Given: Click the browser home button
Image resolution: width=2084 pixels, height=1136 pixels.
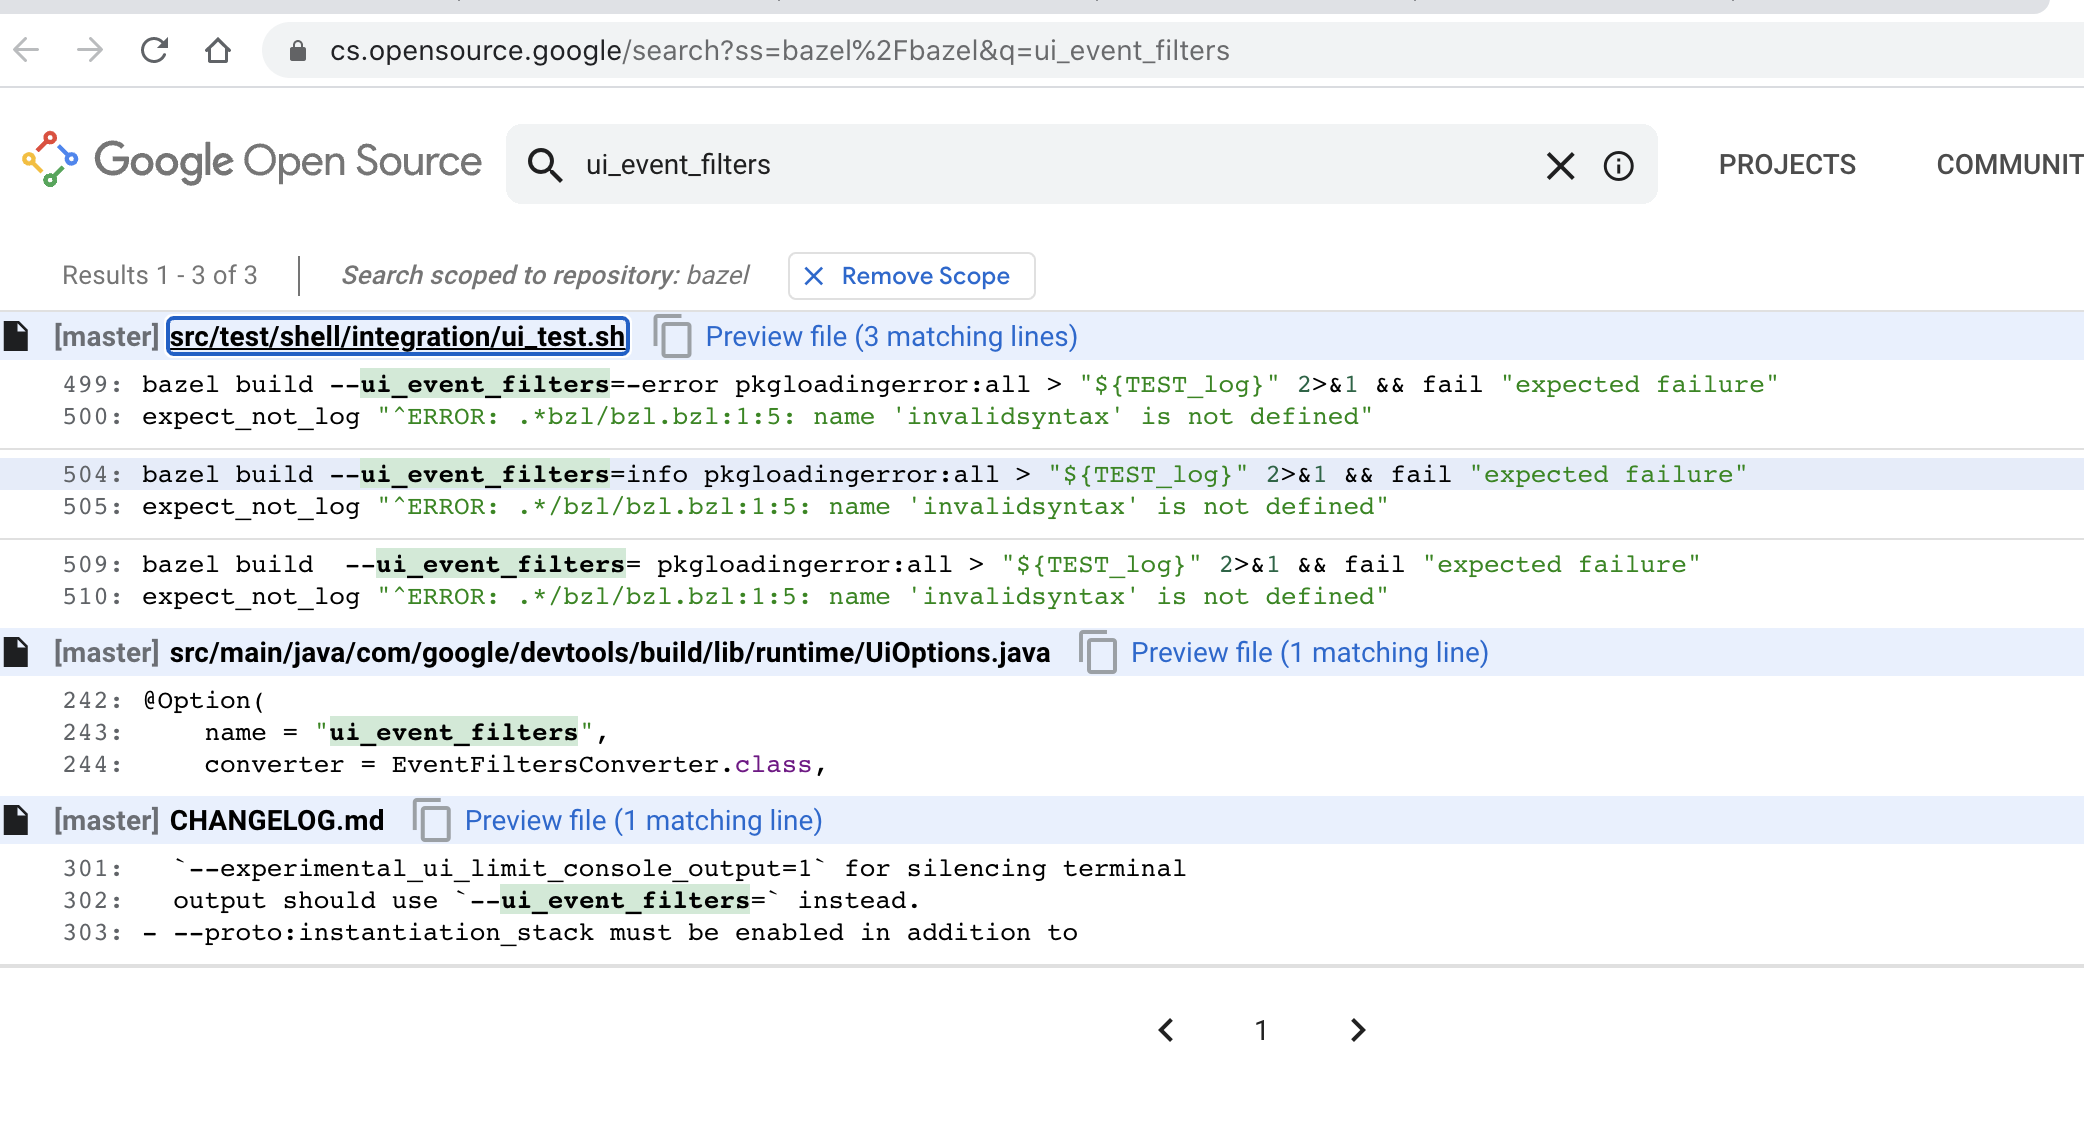Looking at the screenshot, I should tap(221, 52).
